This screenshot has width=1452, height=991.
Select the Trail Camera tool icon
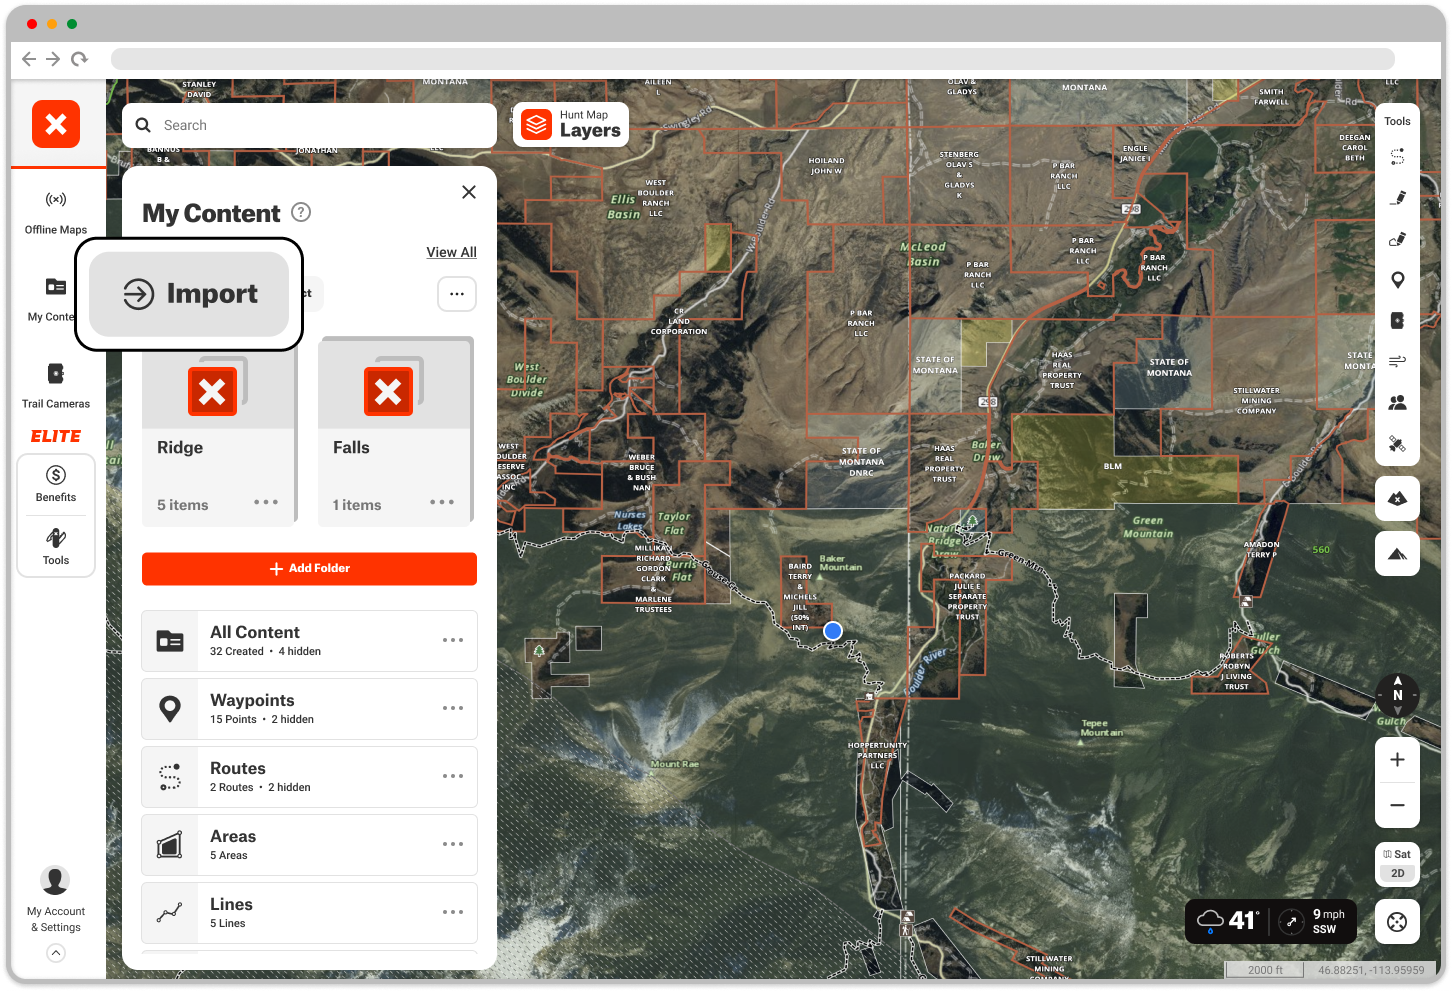pos(1397,321)
